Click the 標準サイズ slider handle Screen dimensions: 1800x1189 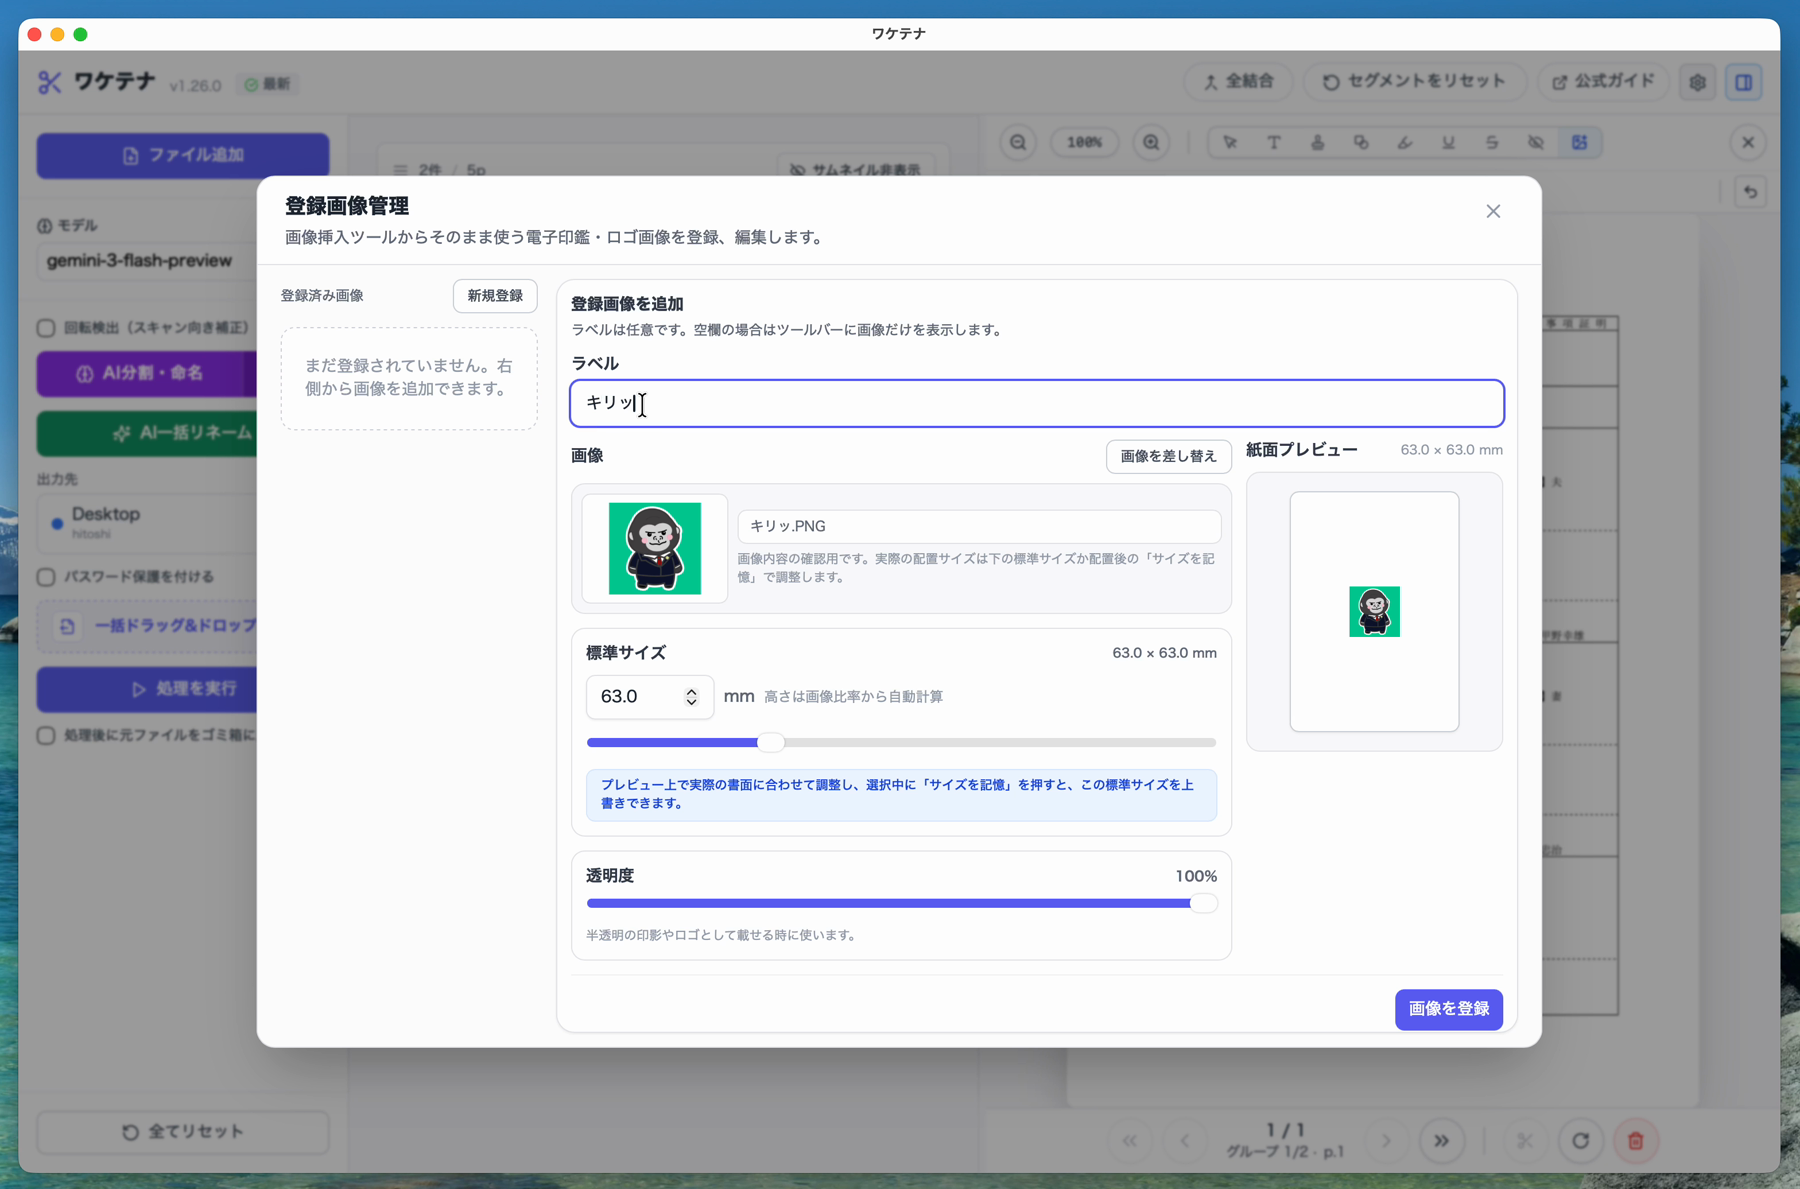(770, 743)
